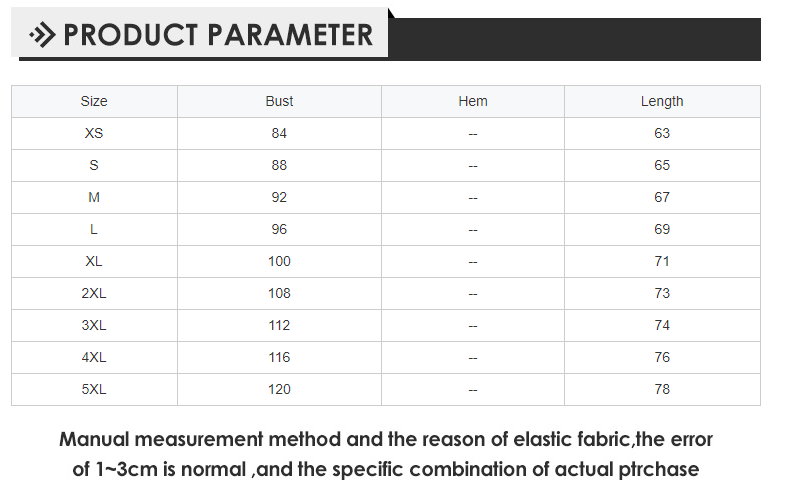The width and height of the screenshot is (798, 497).
Task: Click the double-arrow icon beside Product Parameter
Action: (42, 35)
